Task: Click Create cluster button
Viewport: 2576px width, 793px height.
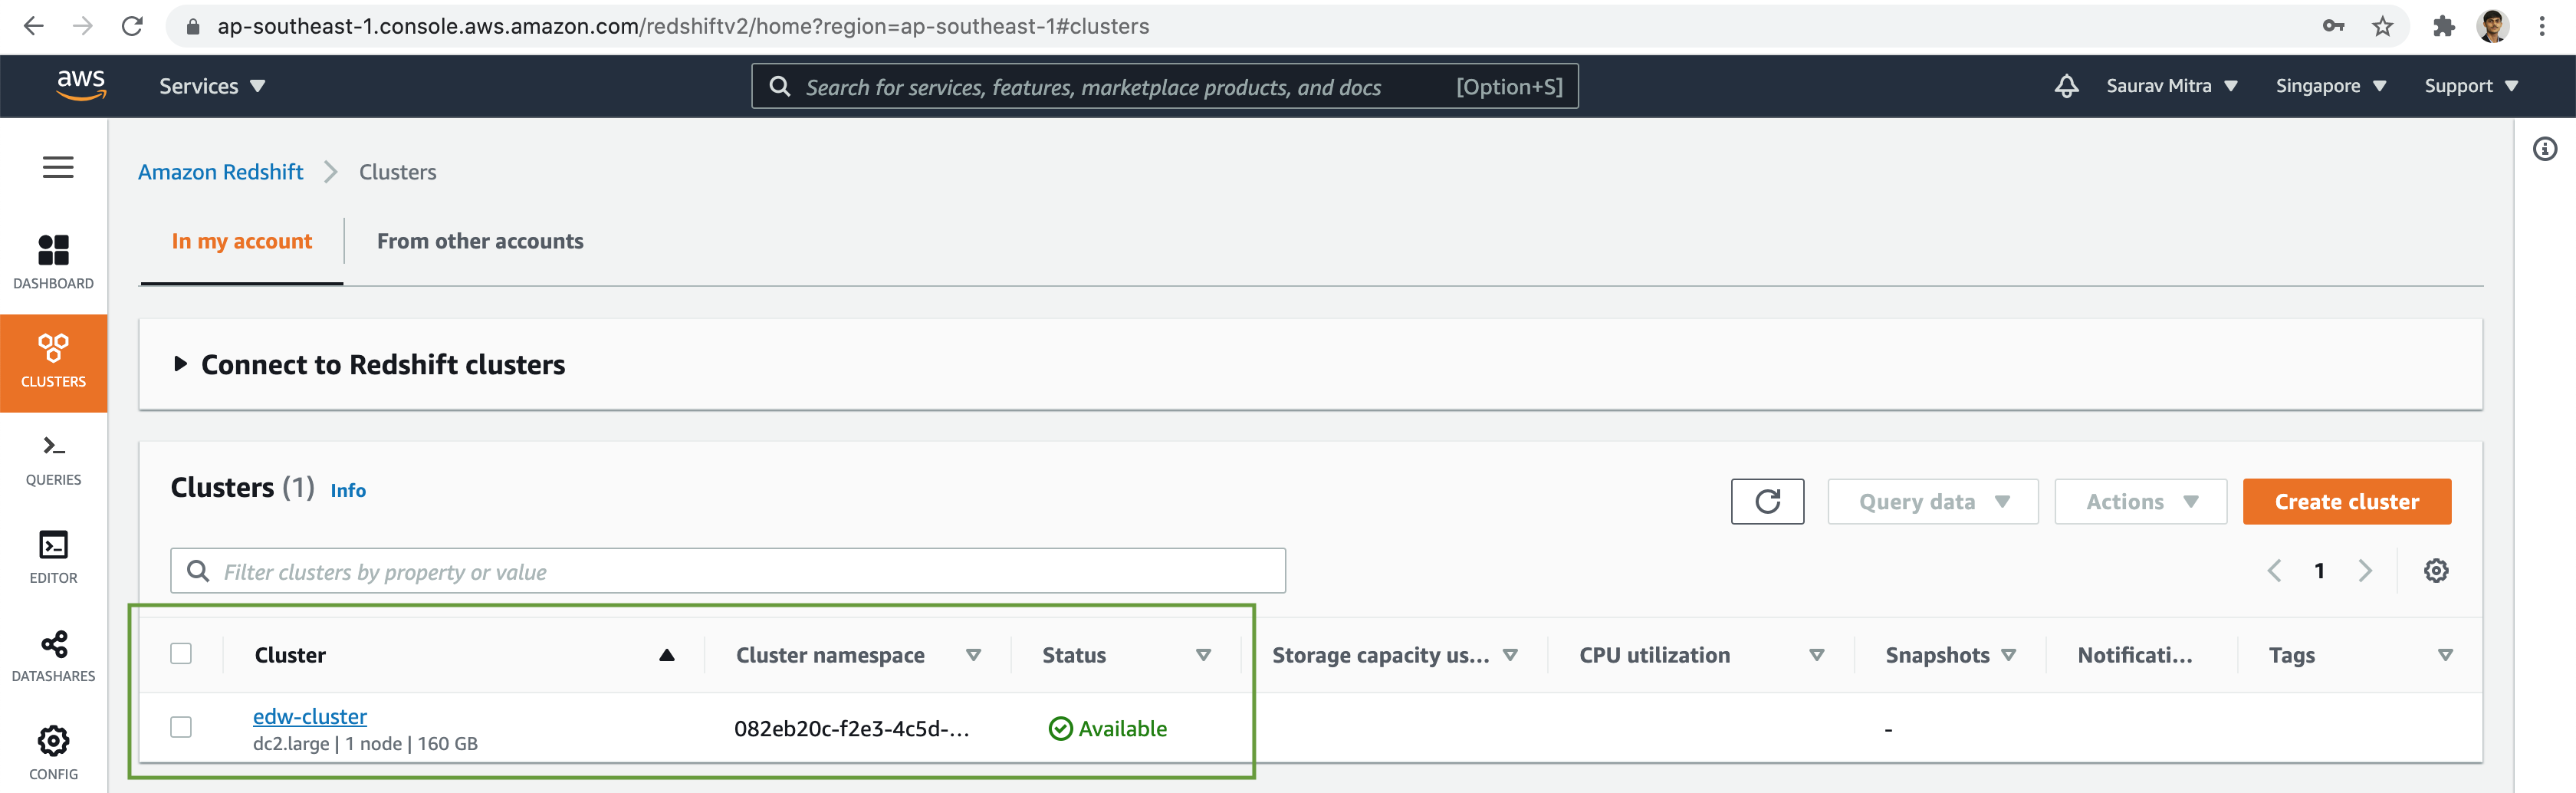Action: [2346, 501]
